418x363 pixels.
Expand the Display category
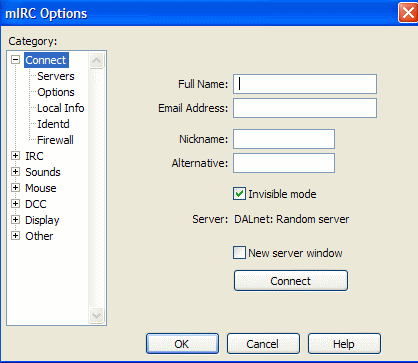point(15,220)
